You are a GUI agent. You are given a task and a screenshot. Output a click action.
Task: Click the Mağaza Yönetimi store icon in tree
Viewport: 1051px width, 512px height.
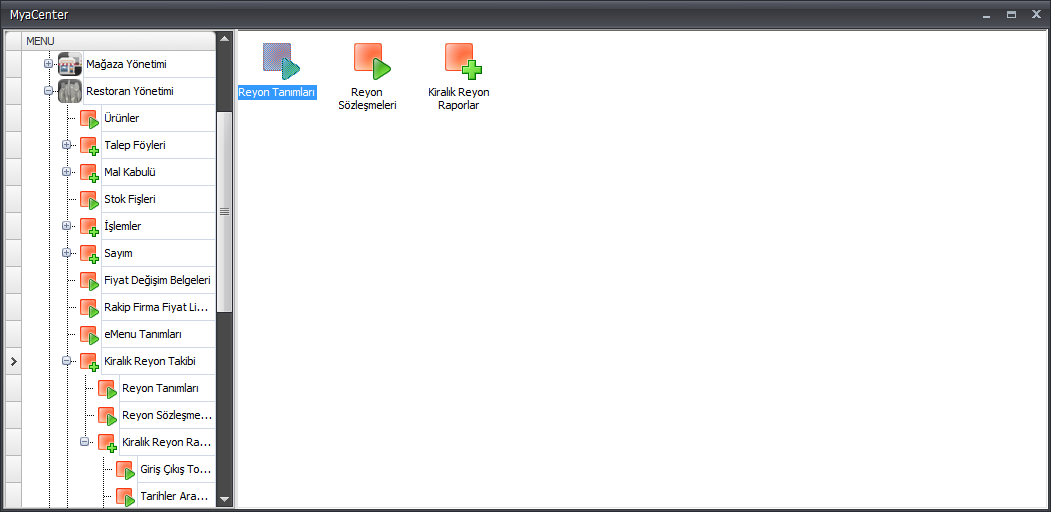(x=70, y=64)
